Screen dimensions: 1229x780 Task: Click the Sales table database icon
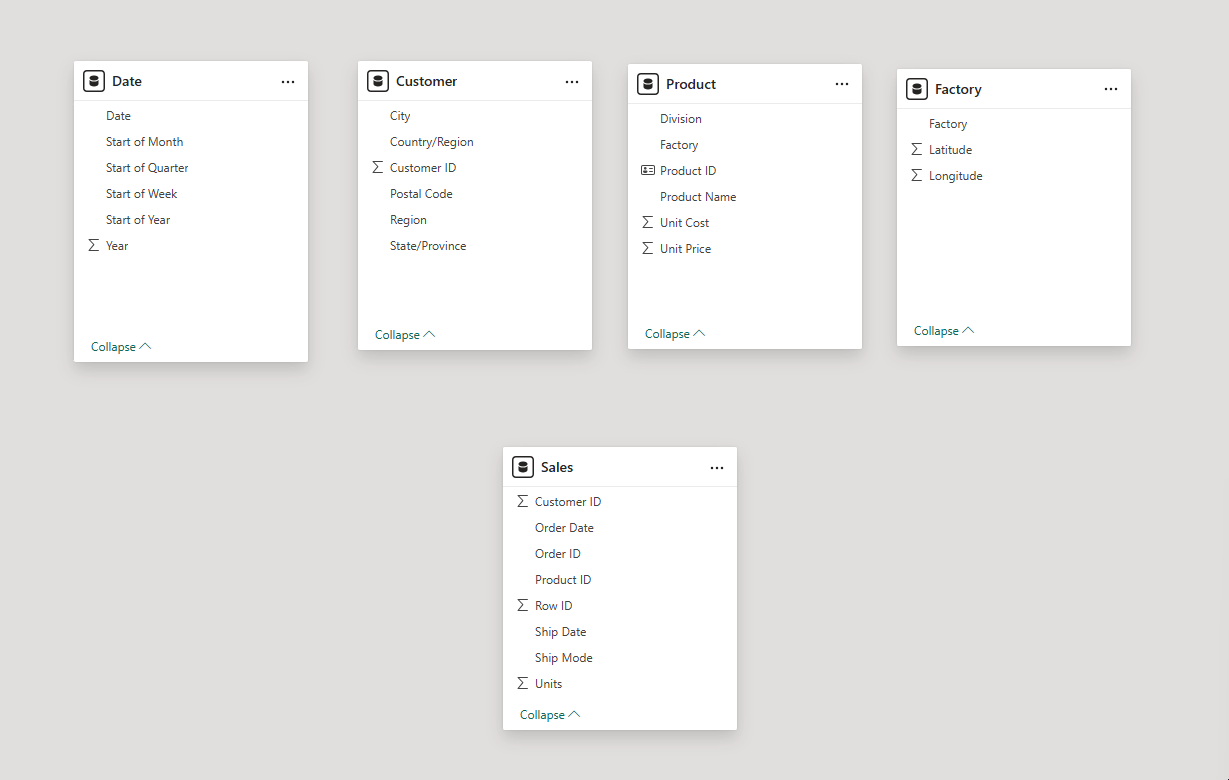click(523, 467)
